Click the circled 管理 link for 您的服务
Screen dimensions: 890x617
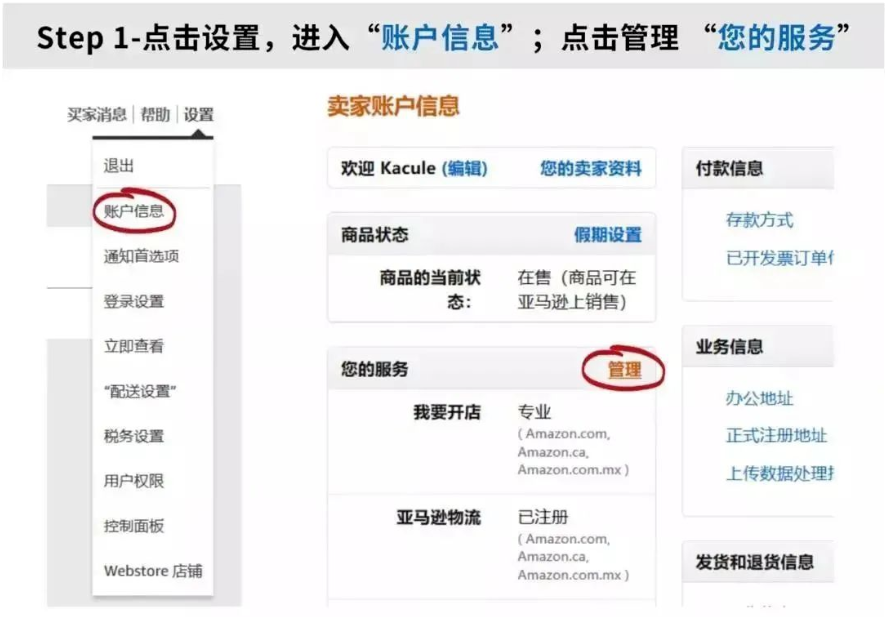(625, 368)
